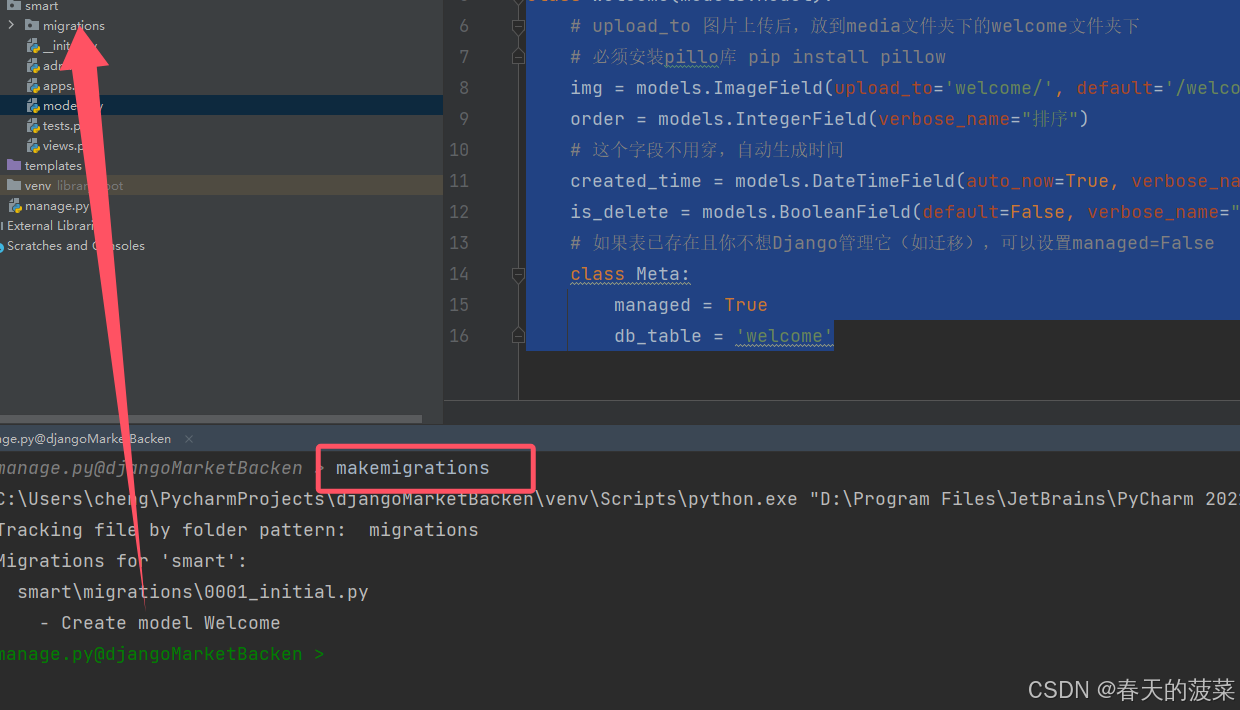Select the migrations folder icon
This screenshot has width=1240, height=710.
(x=32, y=25)
